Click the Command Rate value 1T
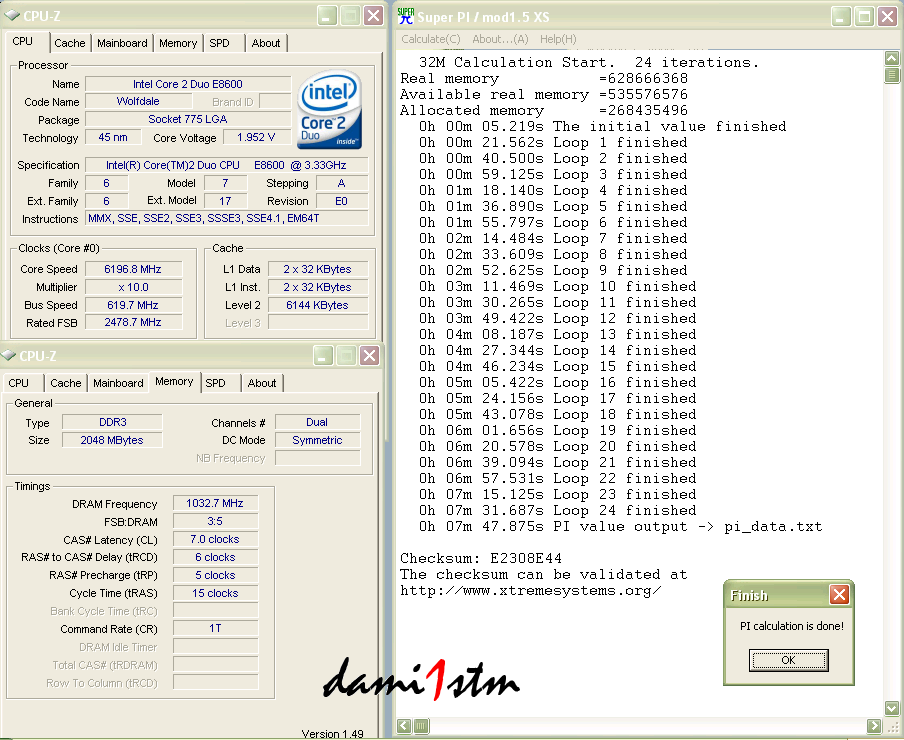 [215, 628]
